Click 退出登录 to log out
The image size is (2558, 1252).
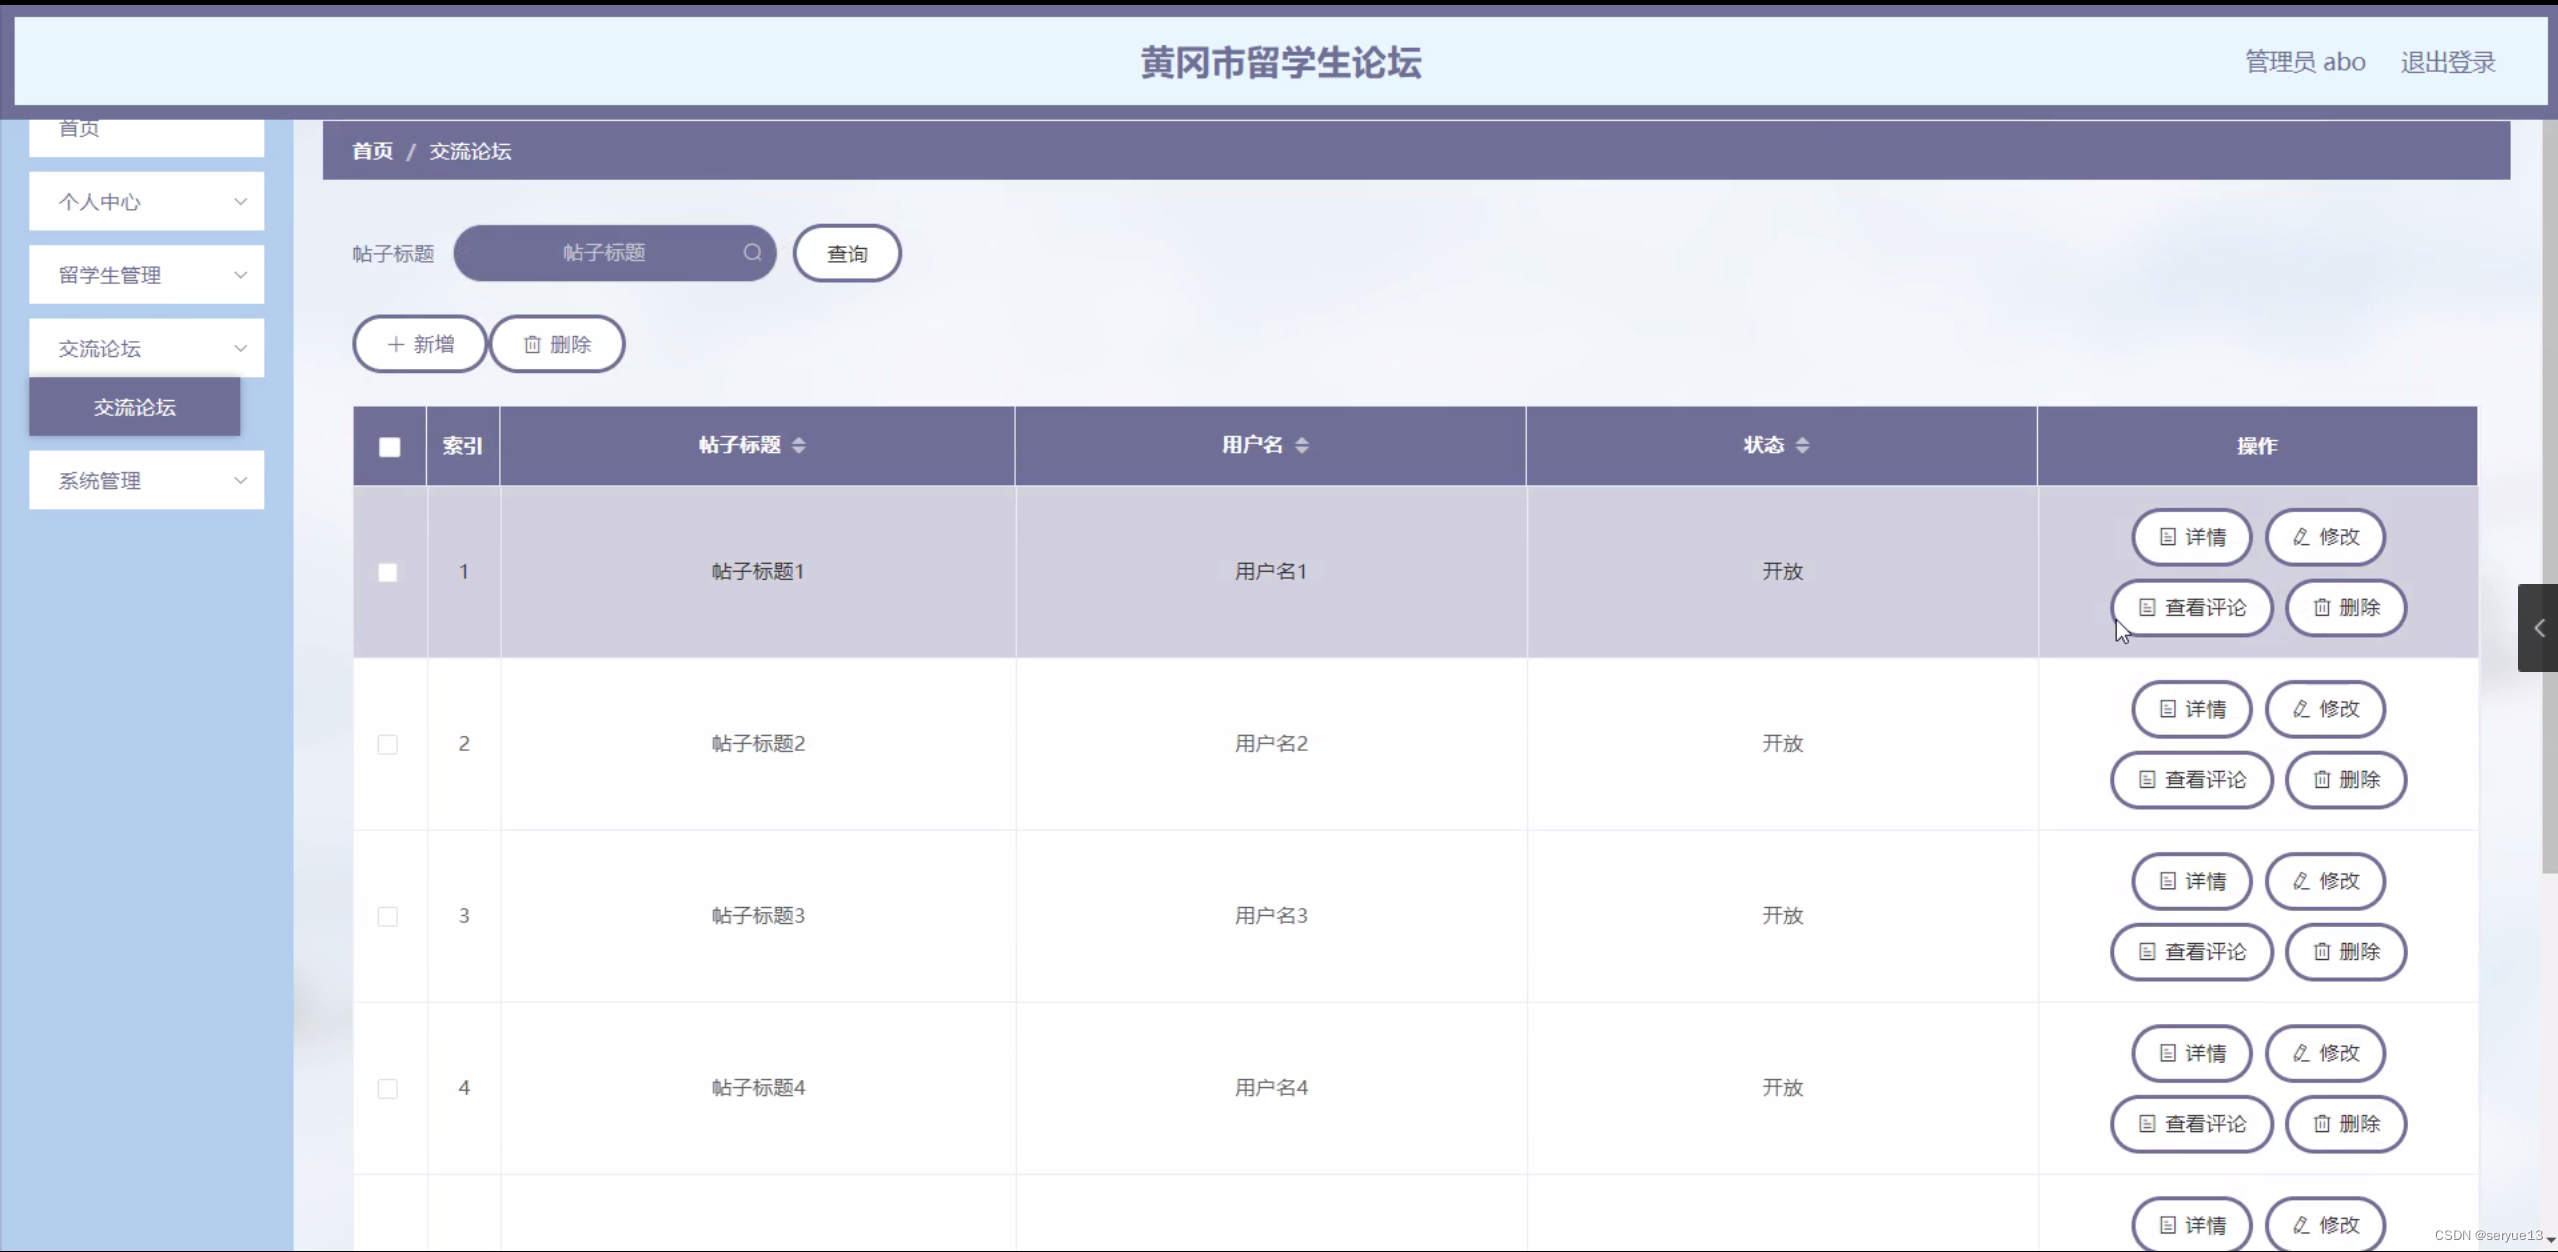pyautogui.click(x=2447, y=62)
